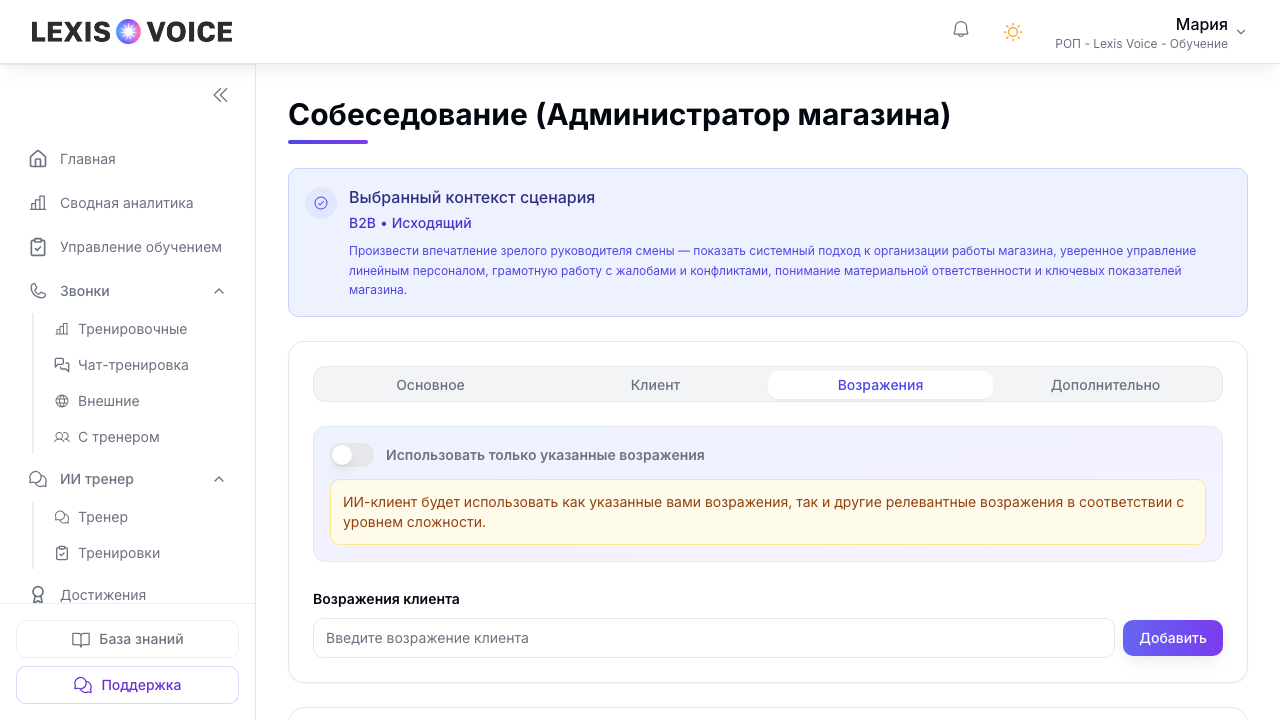Click the globe icon beside Внешние
This screenshot has height=720, width=1280.
[62, 401]
